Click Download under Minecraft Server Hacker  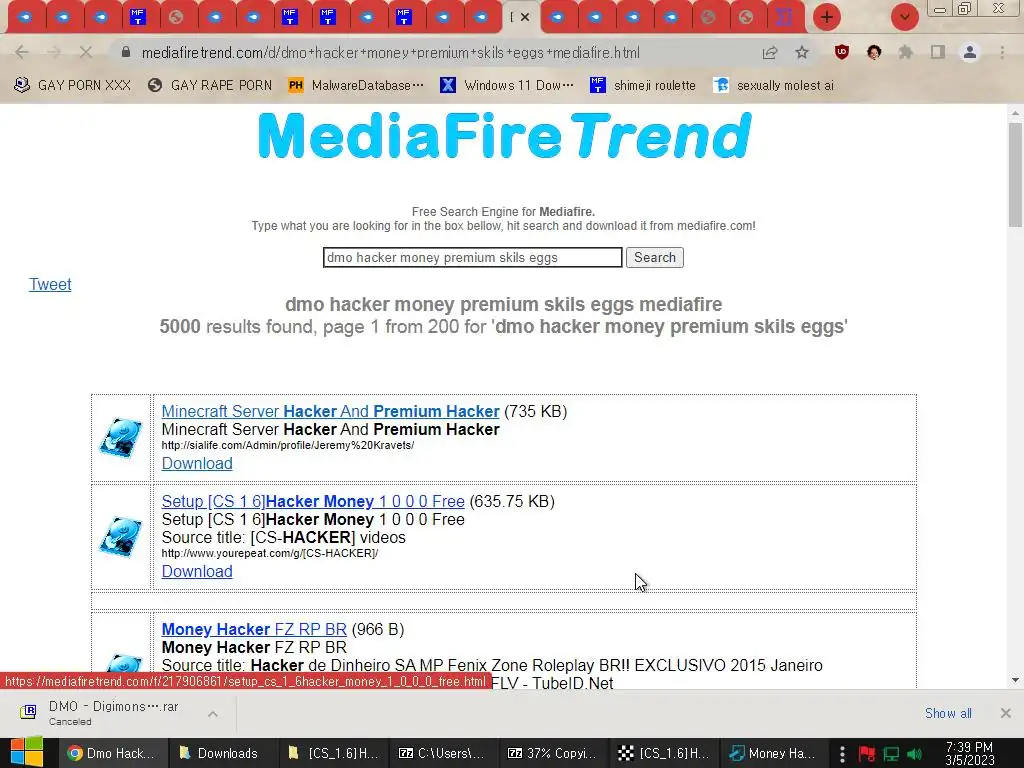(197, 464)
